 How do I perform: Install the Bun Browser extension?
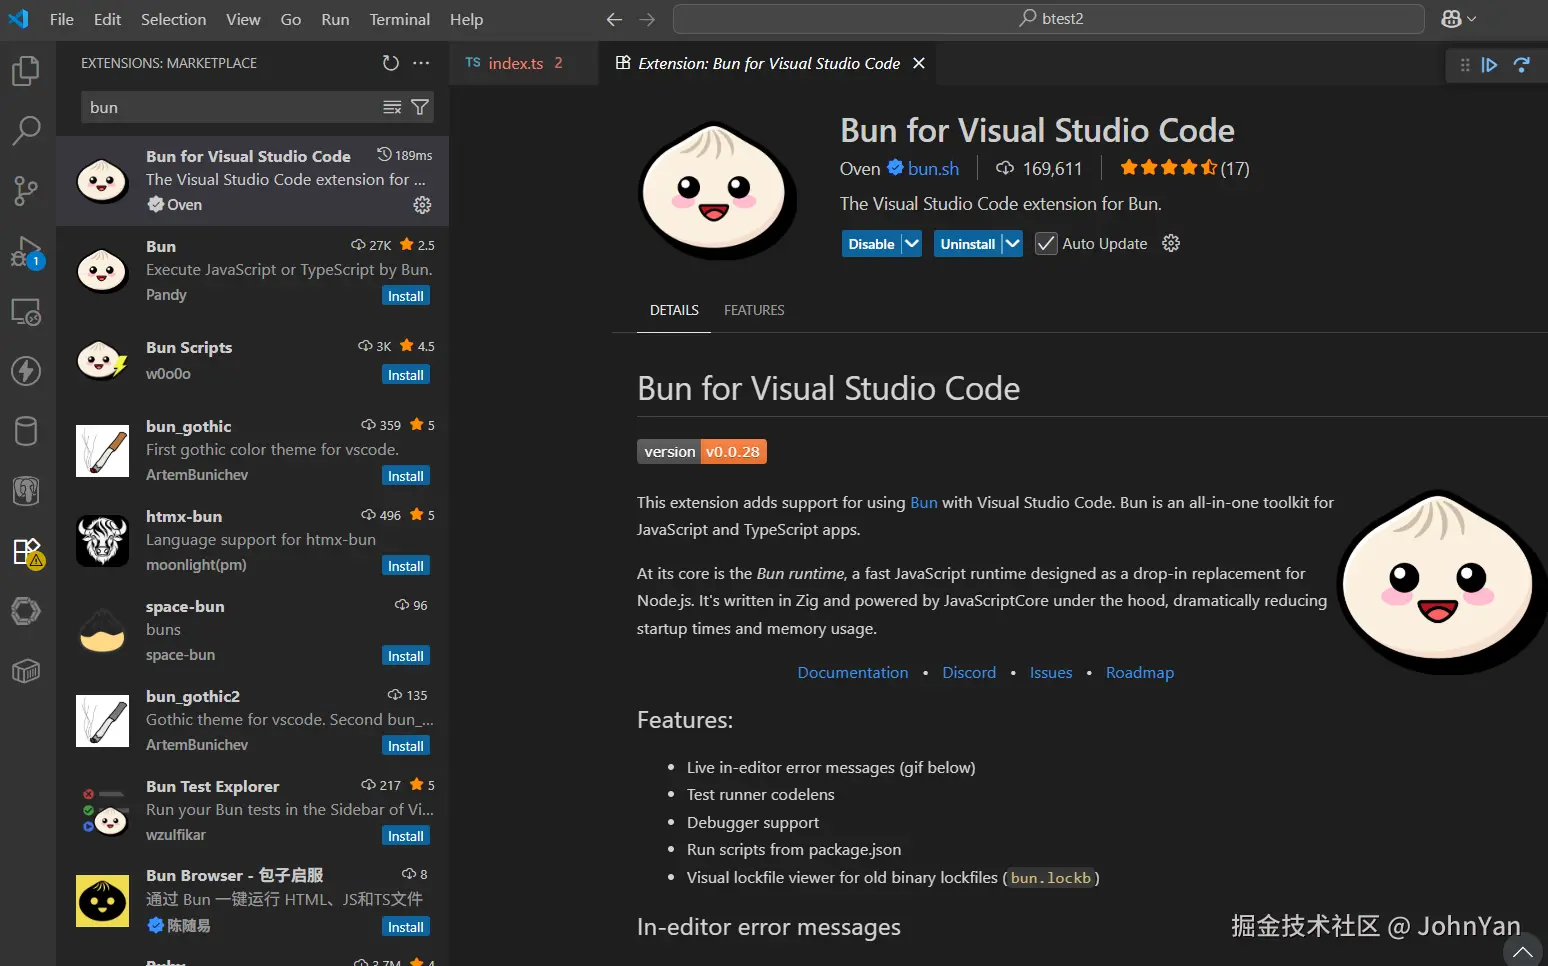coord(406,927)
